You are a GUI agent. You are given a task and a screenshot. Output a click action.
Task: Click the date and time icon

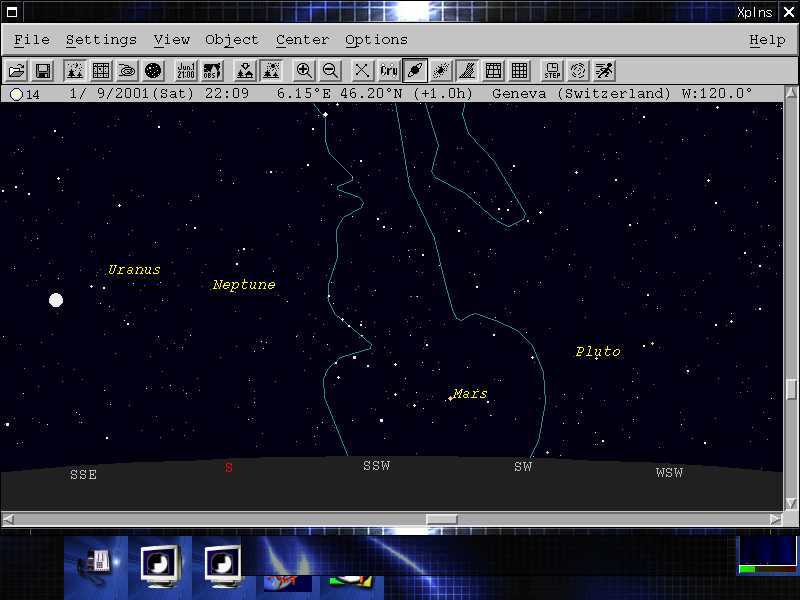pyautogui.click(x=186, y=71)
